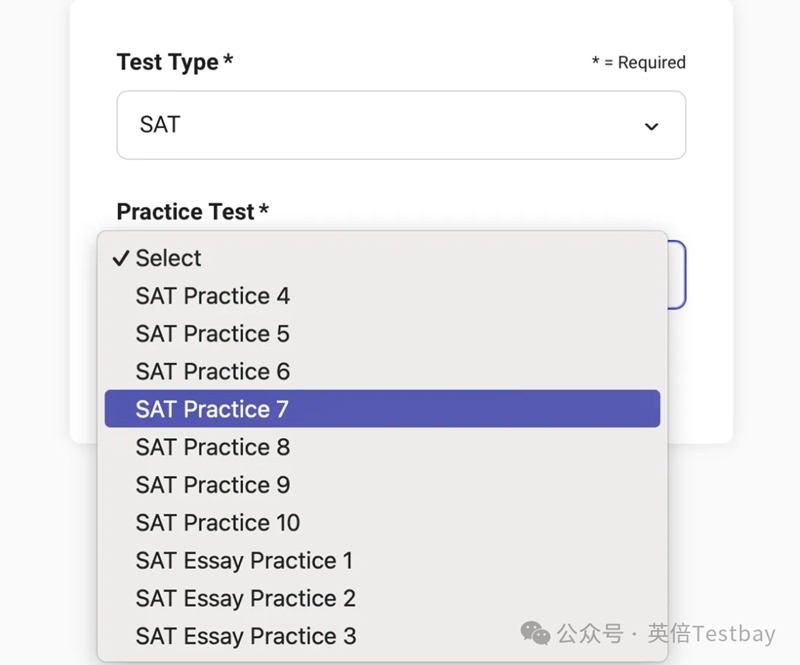The image size is (800, 665).
Task: Click the "* = Required" note
Action: tap(638, 62)
